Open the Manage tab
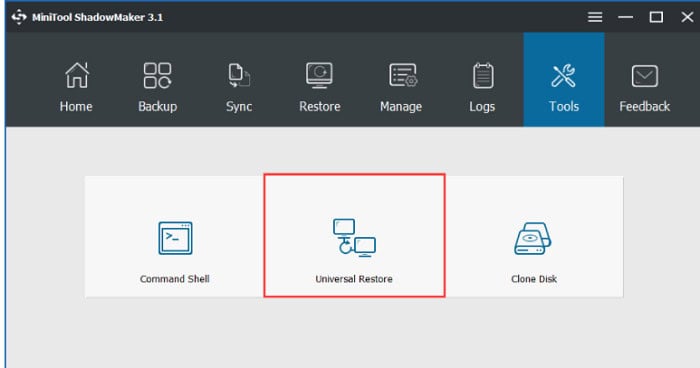 click(401, 87)
